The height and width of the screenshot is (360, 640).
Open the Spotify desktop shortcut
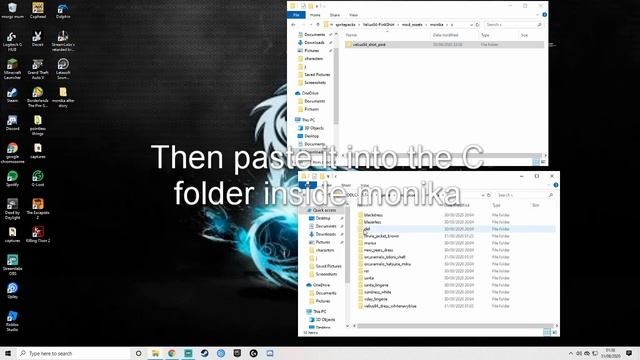pyautogui.click(x=12, y=178)
